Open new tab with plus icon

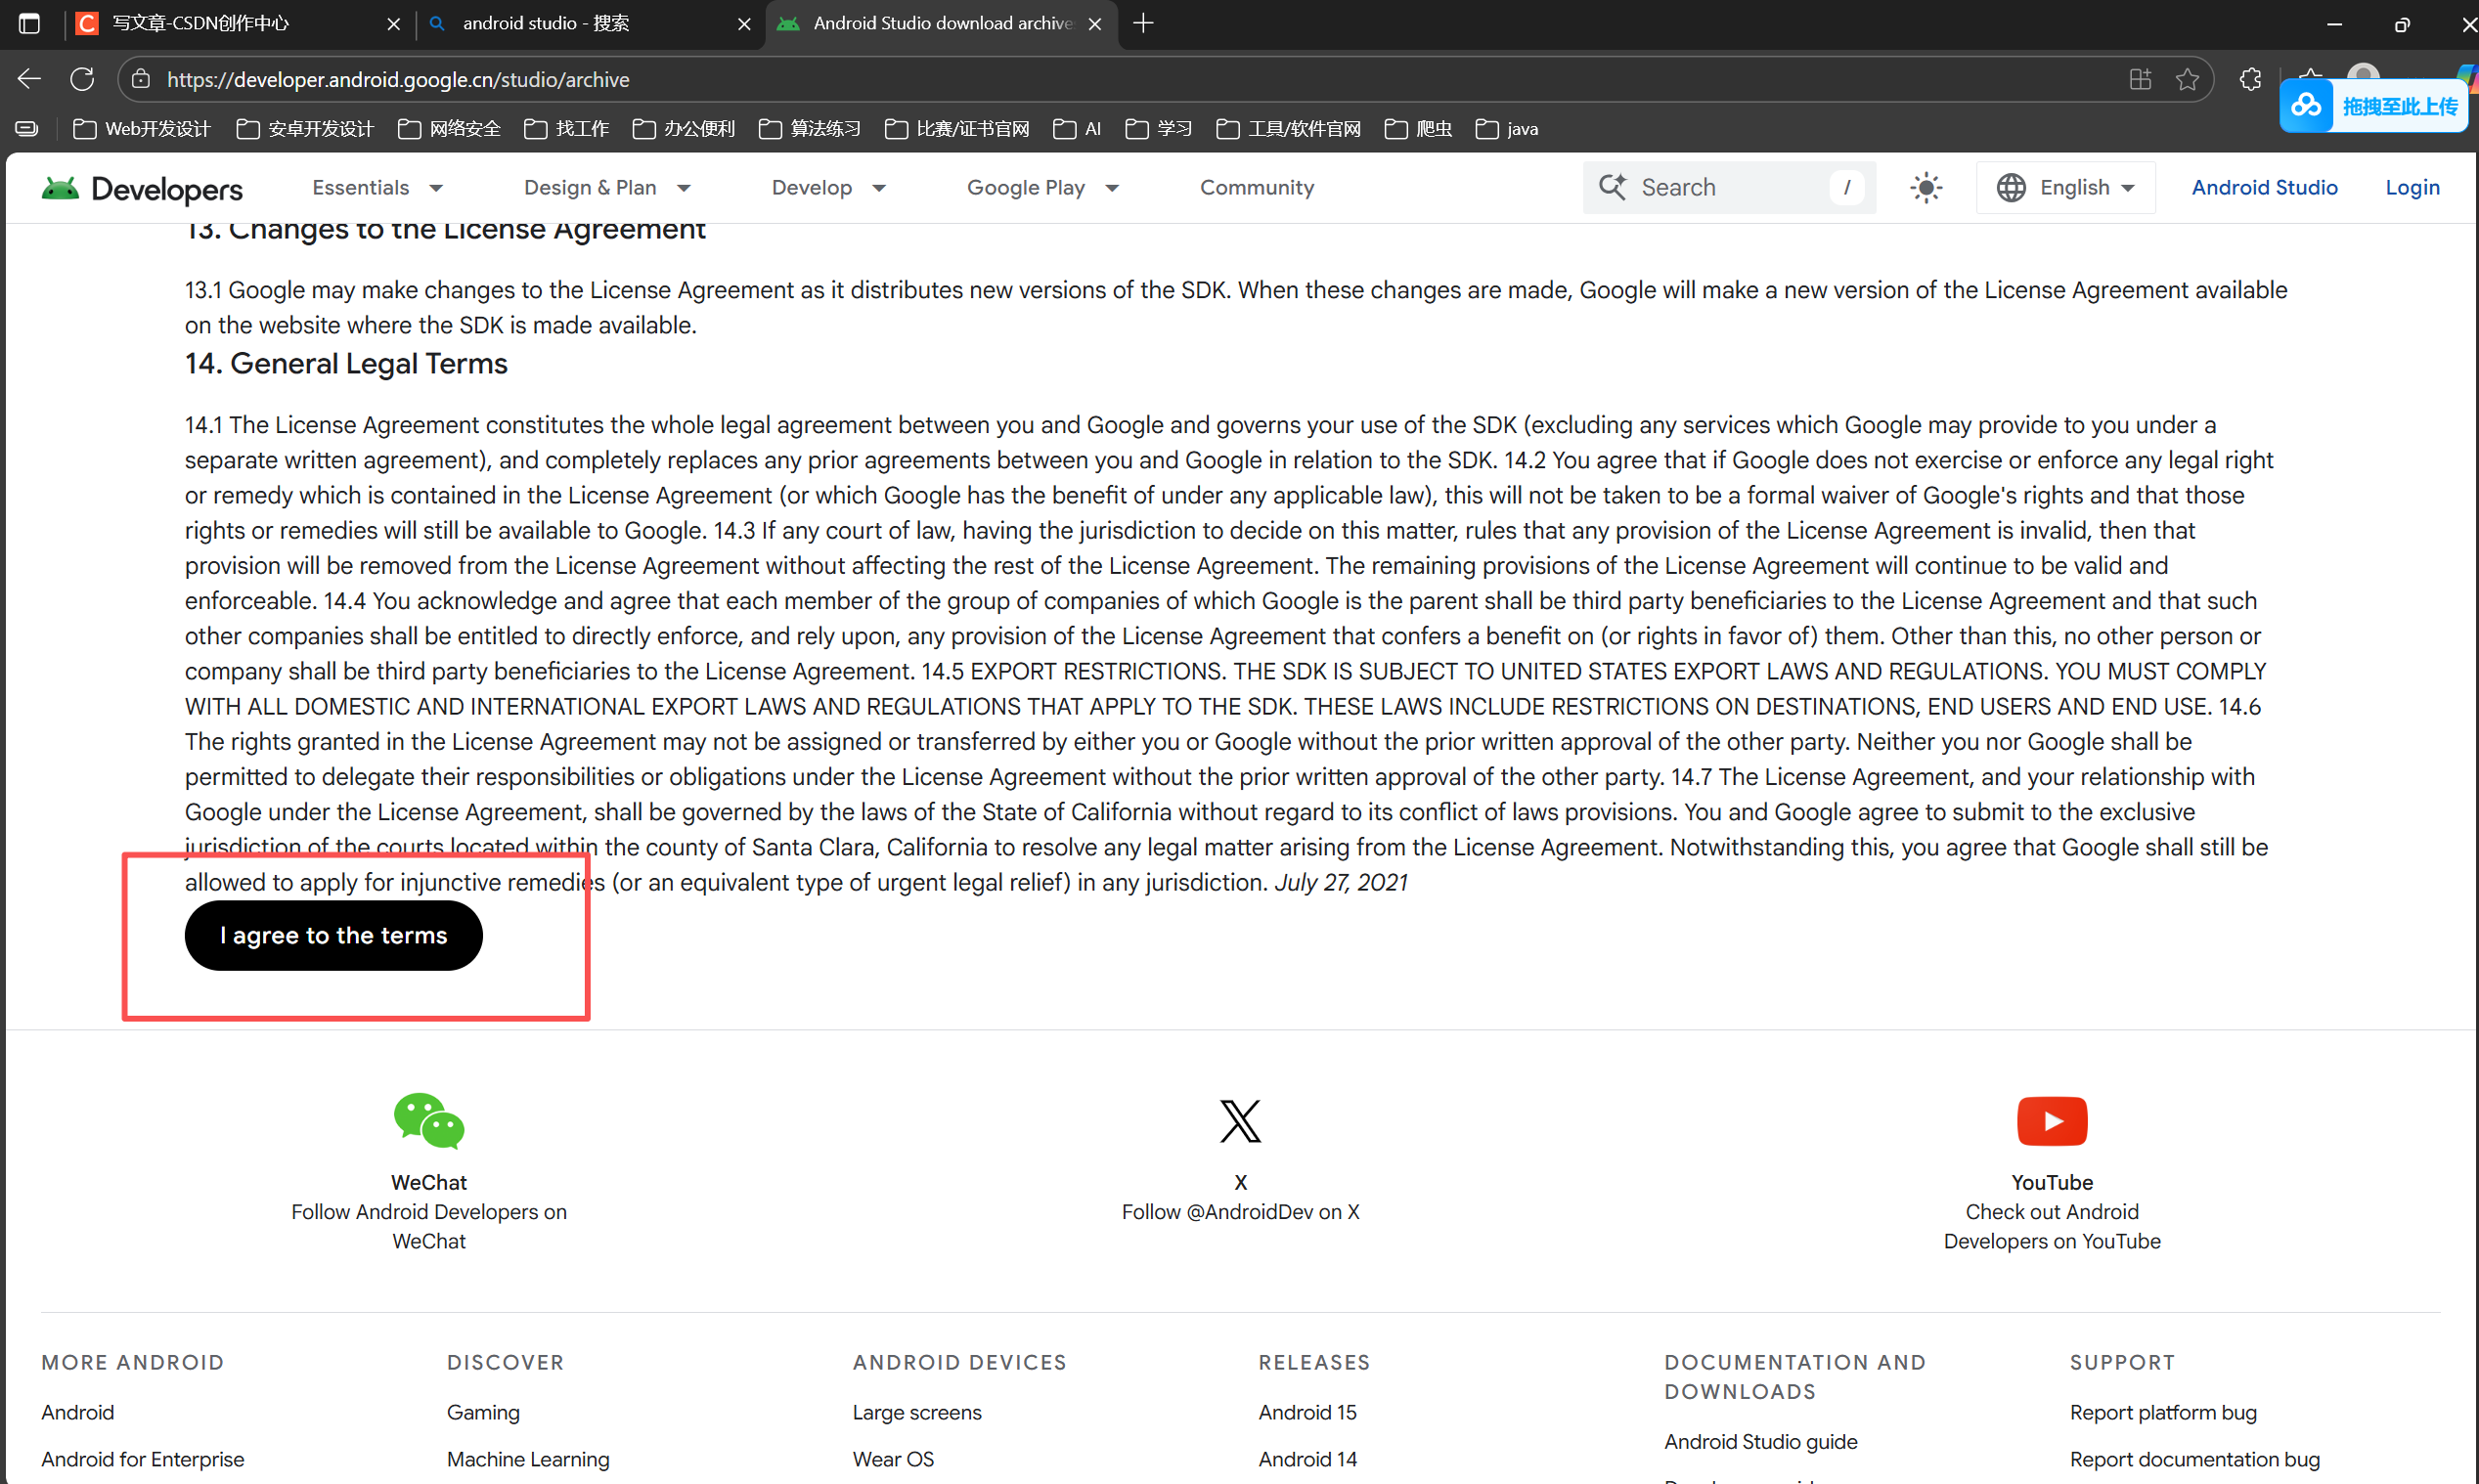pyautogui.click(x=1143, y=23)
